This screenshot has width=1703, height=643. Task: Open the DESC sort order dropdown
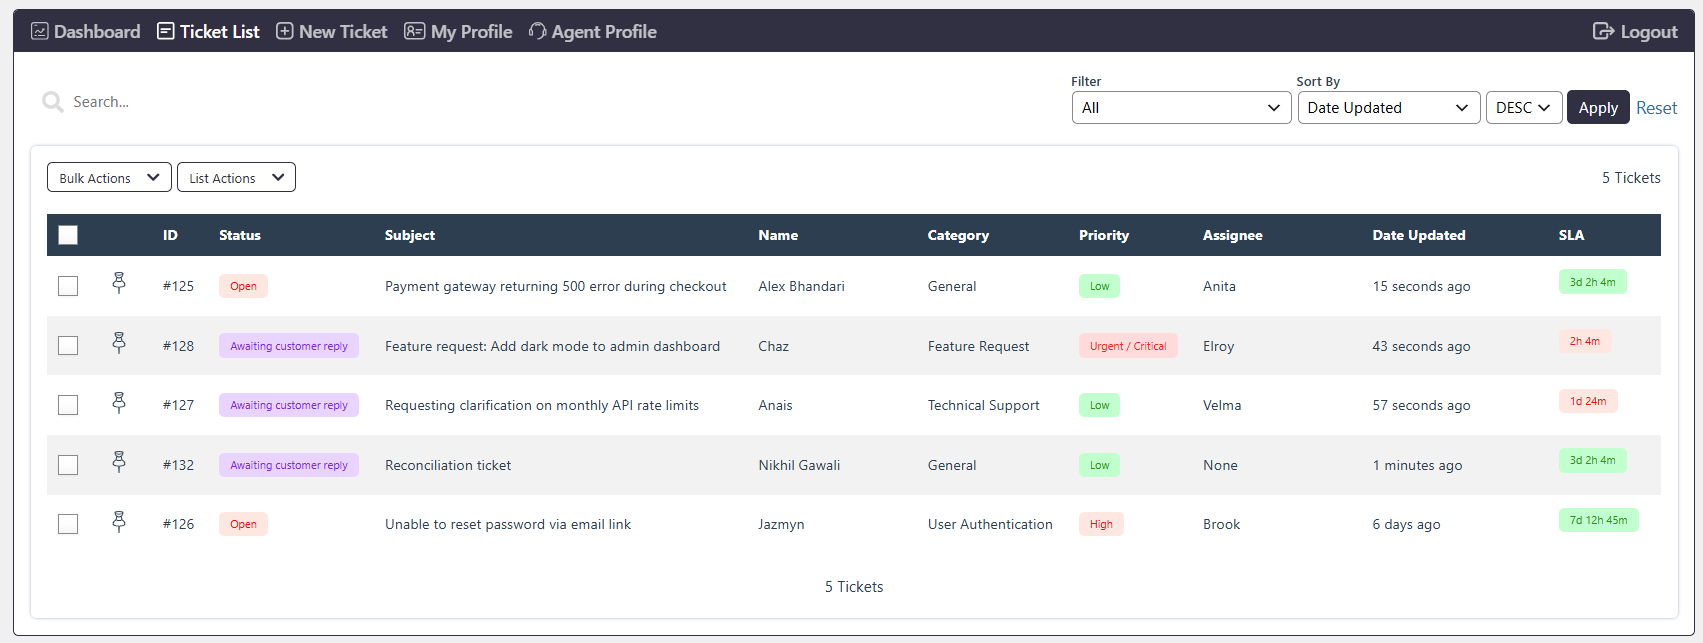(x=1523, y=108)
